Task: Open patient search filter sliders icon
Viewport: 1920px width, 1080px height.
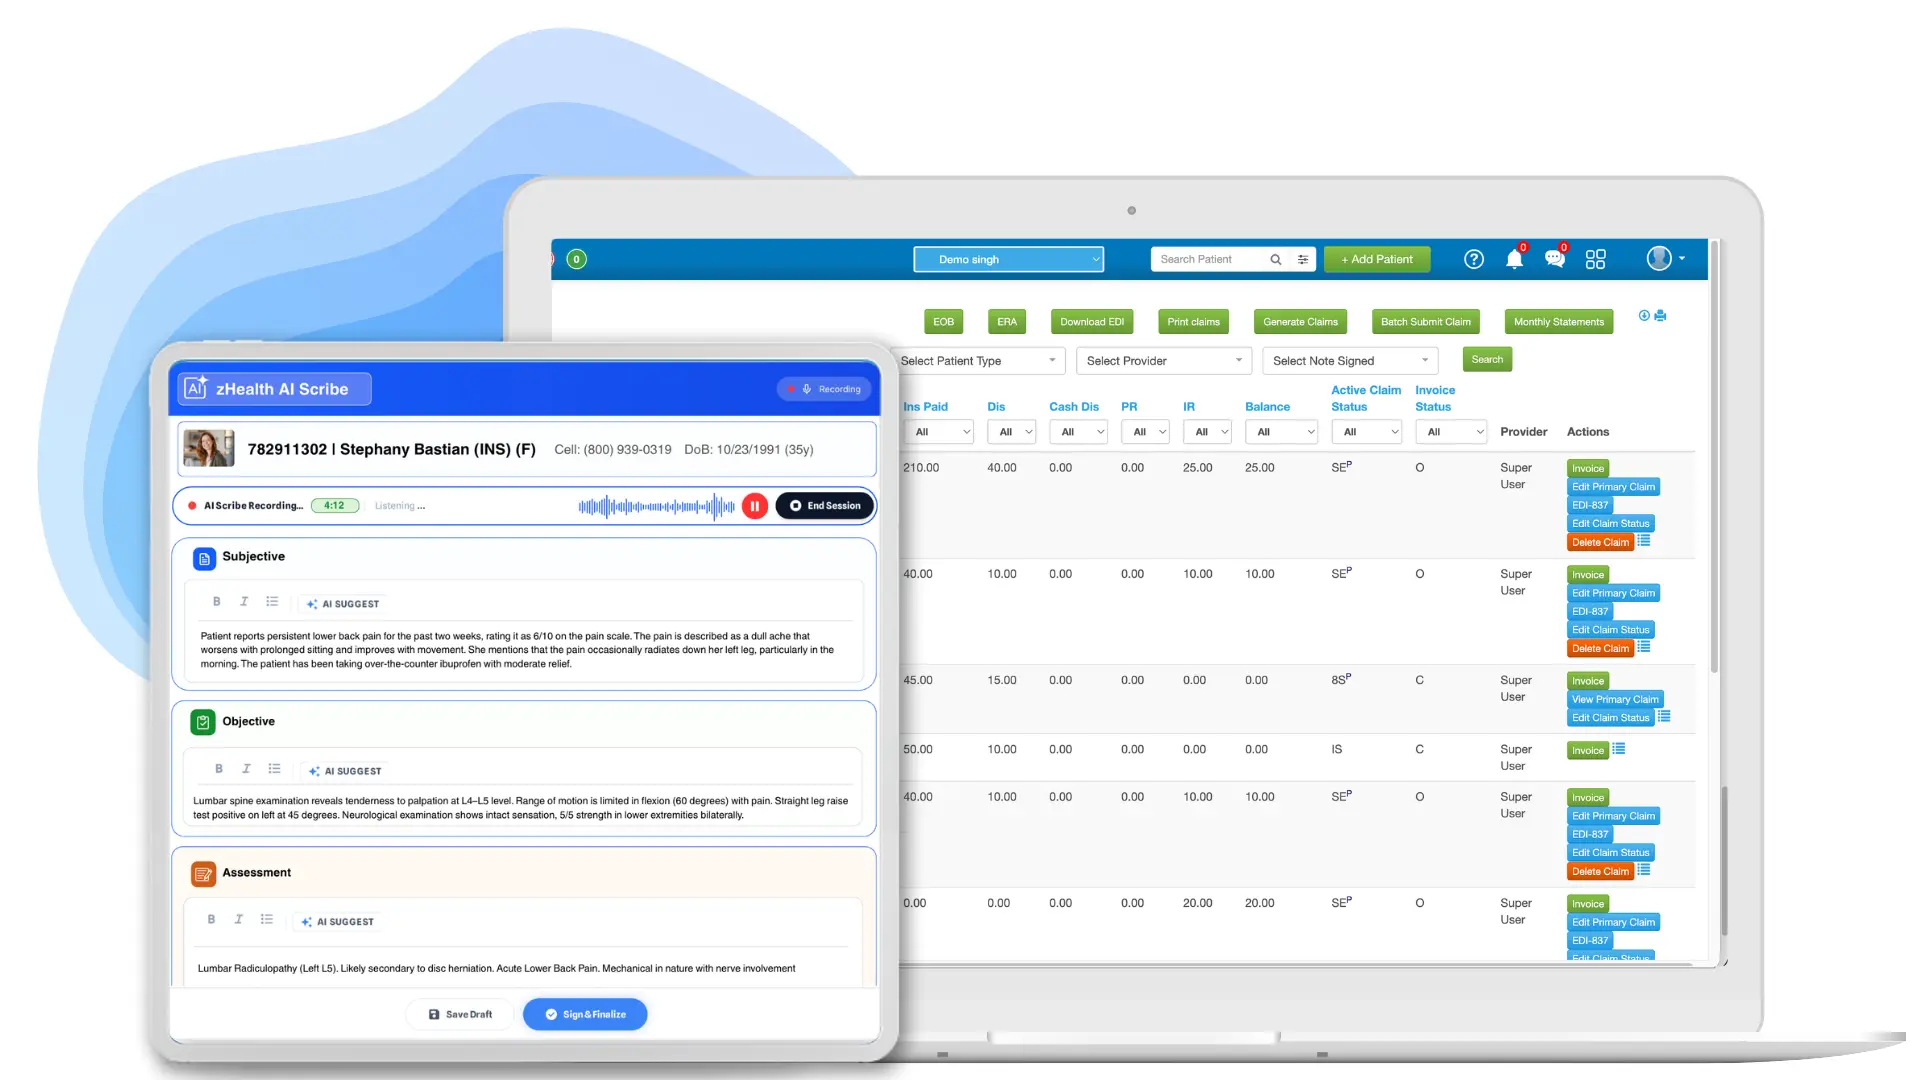Action: 1303,260
